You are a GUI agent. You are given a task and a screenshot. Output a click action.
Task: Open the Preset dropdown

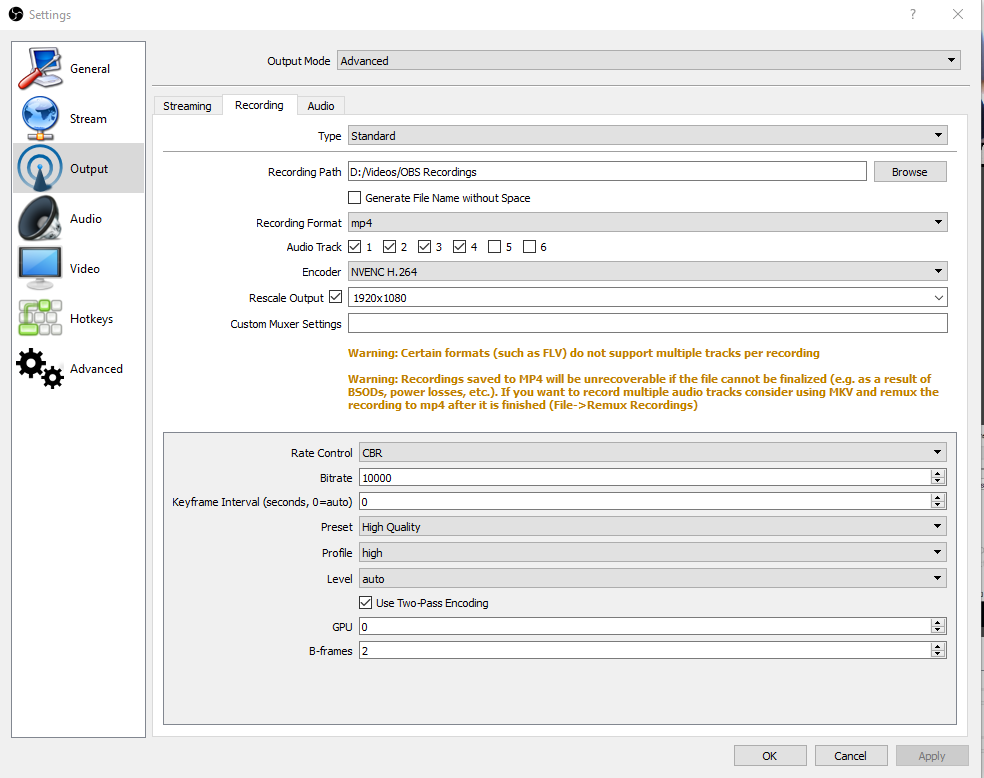(x=653, y=526)
